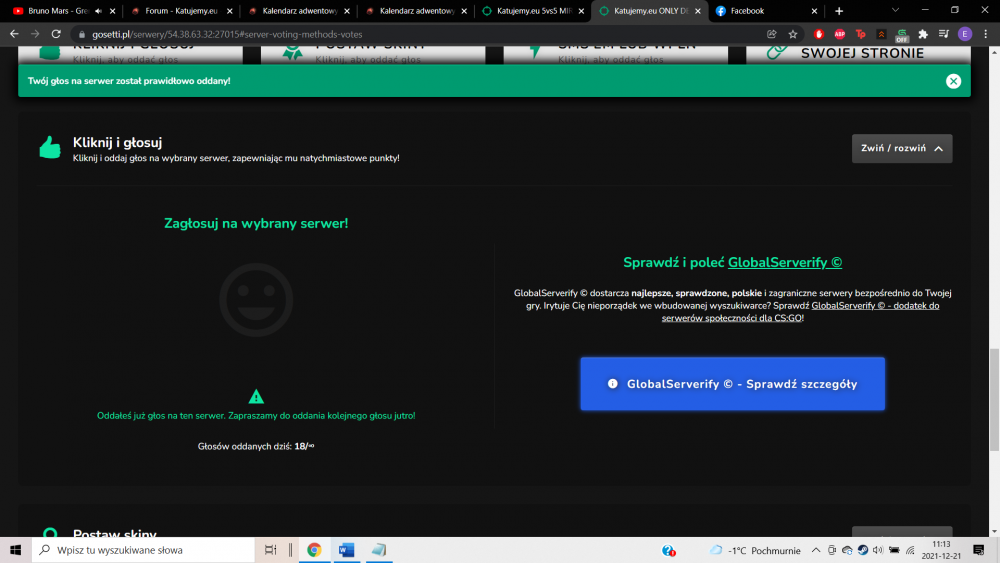Open Wi-Fi network settings icon
Viewport: 1000px width, 563px height.
pyautogui.click(x=910, y=550)
